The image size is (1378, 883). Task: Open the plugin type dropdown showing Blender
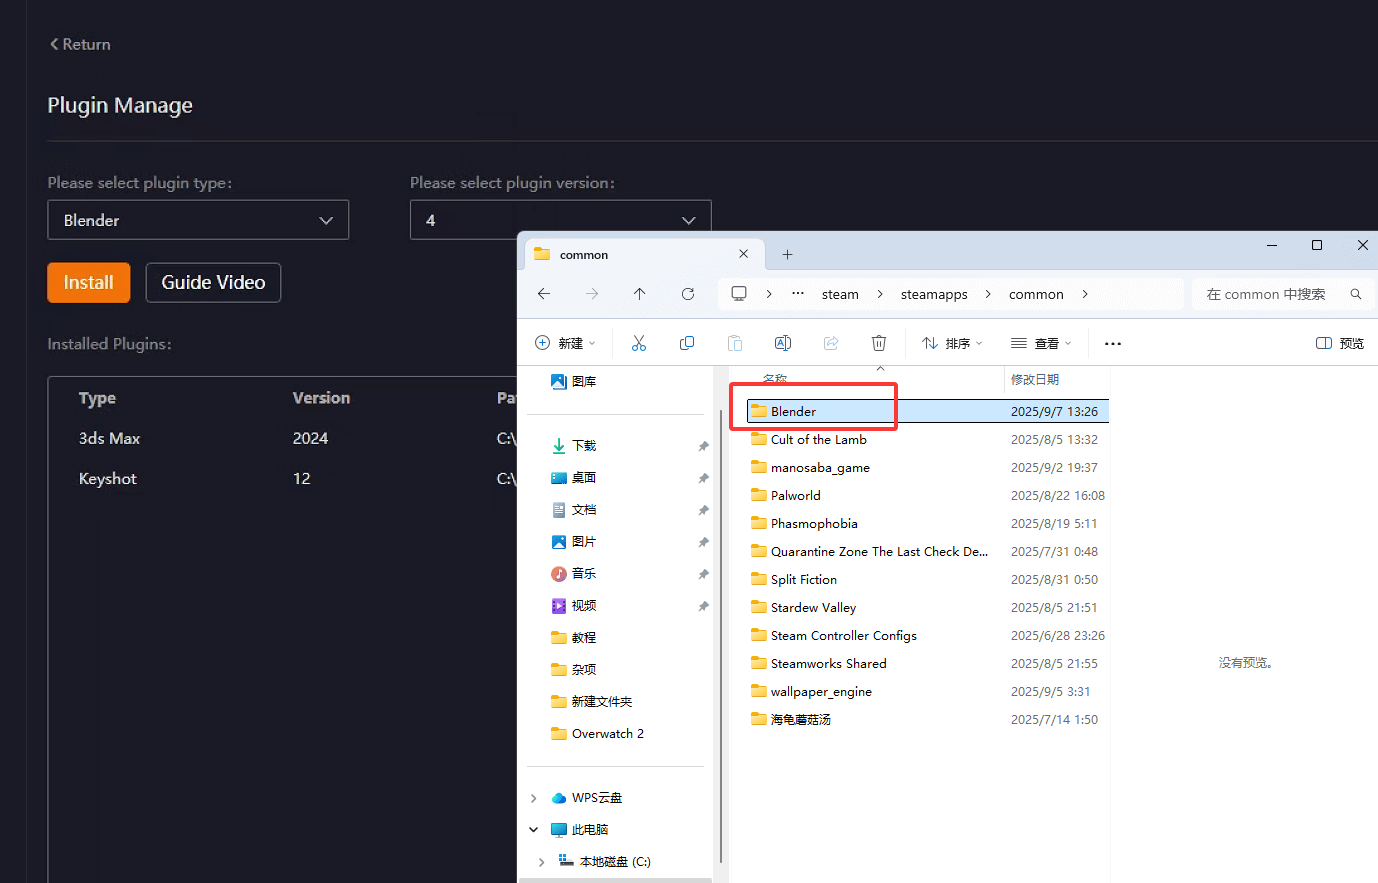198,219
